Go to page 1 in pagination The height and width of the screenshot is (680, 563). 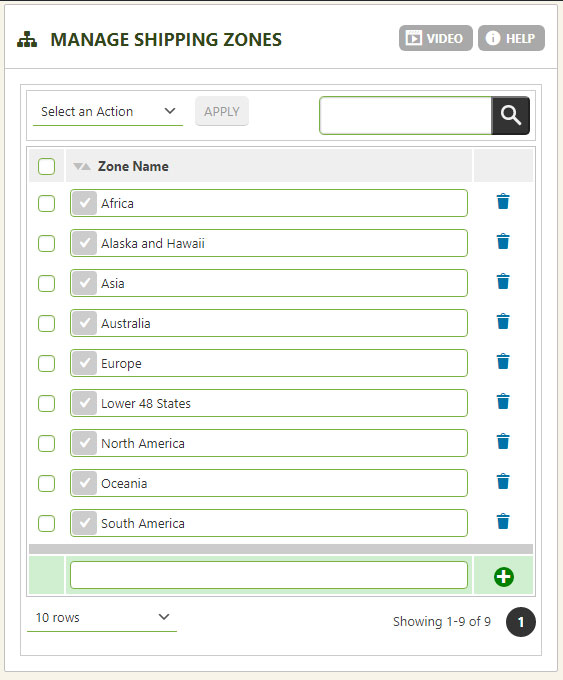tap(520, 622)
